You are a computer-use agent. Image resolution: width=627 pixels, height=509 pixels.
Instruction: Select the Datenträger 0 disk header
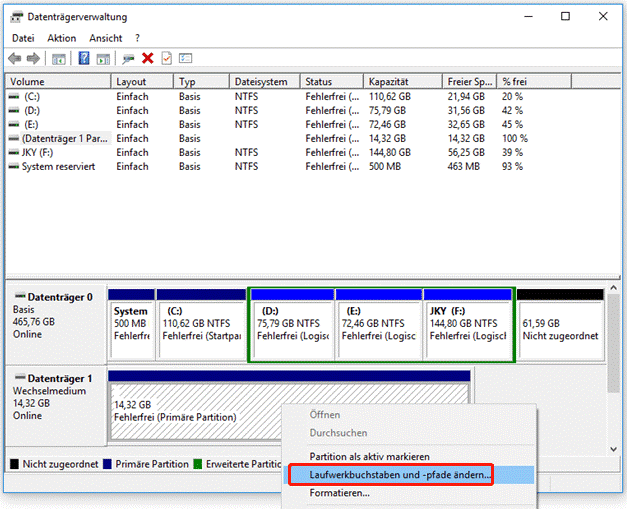point(56,324)
